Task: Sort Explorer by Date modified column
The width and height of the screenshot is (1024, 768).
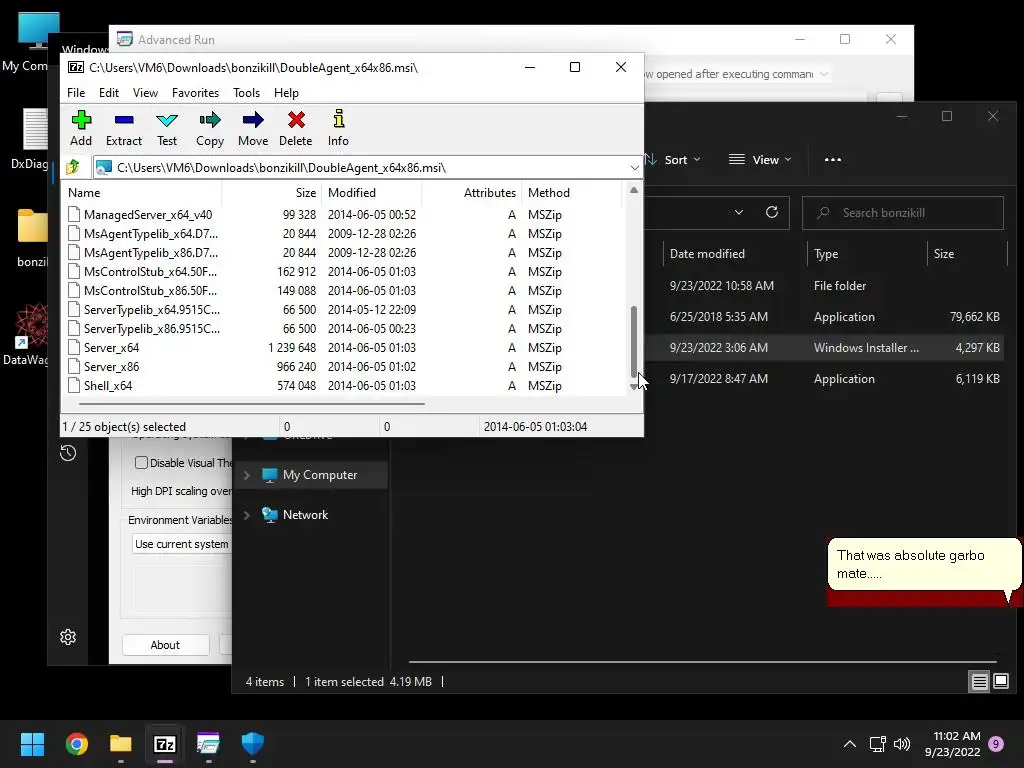Action: (735, 253)
